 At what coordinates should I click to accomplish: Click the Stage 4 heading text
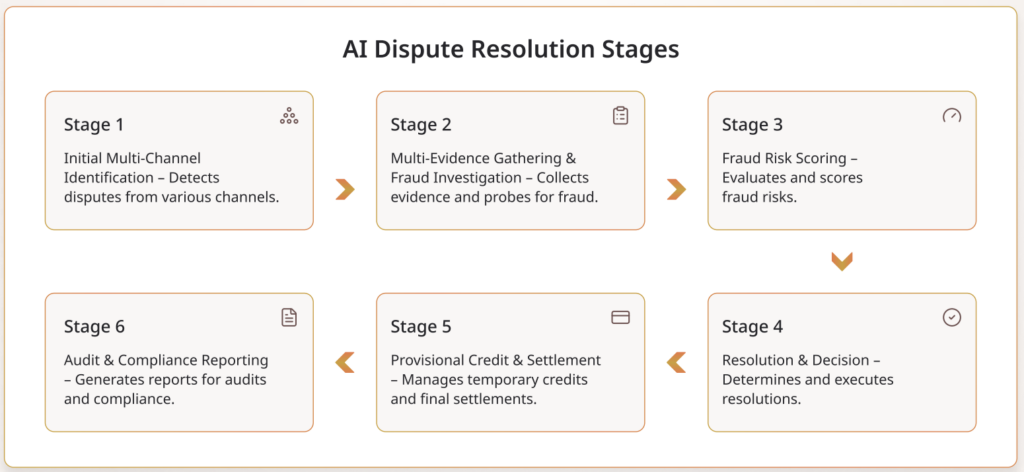point(752,326)
